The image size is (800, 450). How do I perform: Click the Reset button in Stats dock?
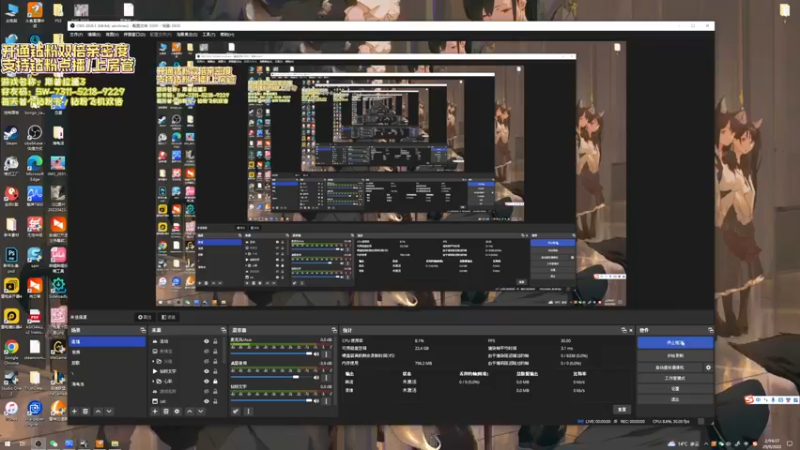(x=622, y=409)
